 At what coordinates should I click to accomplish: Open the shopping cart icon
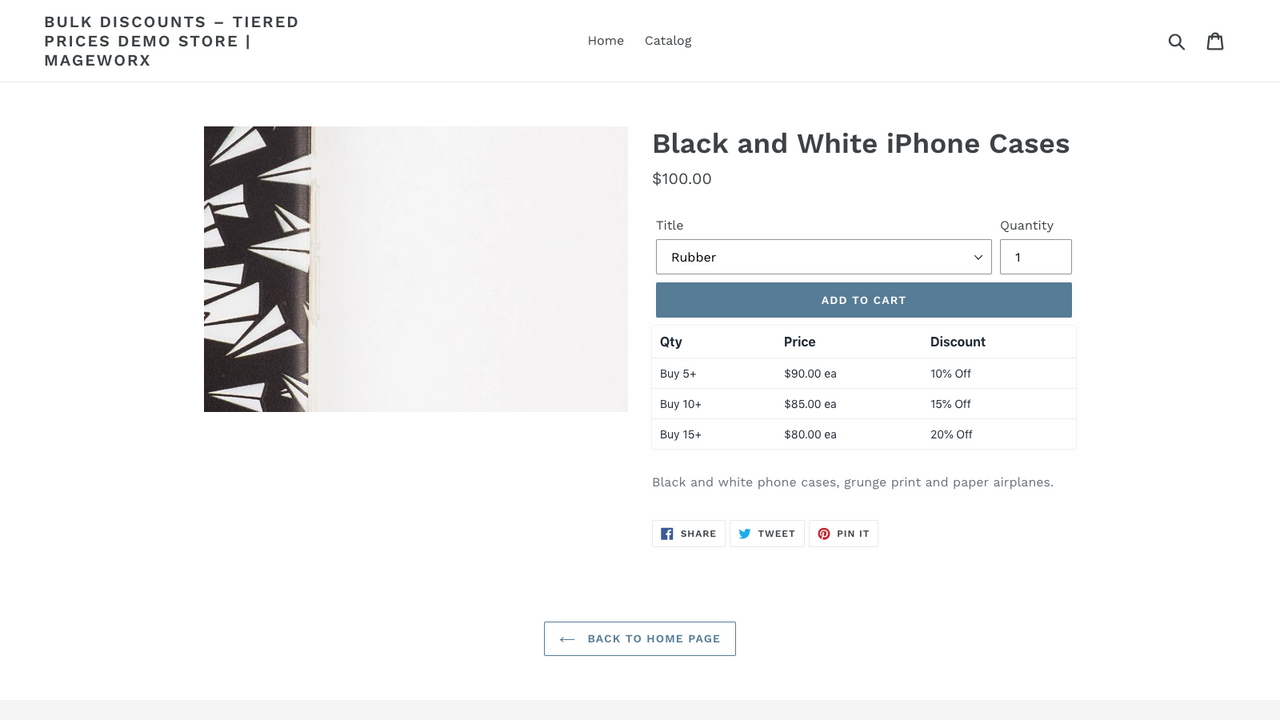[x=1215, y=41]
